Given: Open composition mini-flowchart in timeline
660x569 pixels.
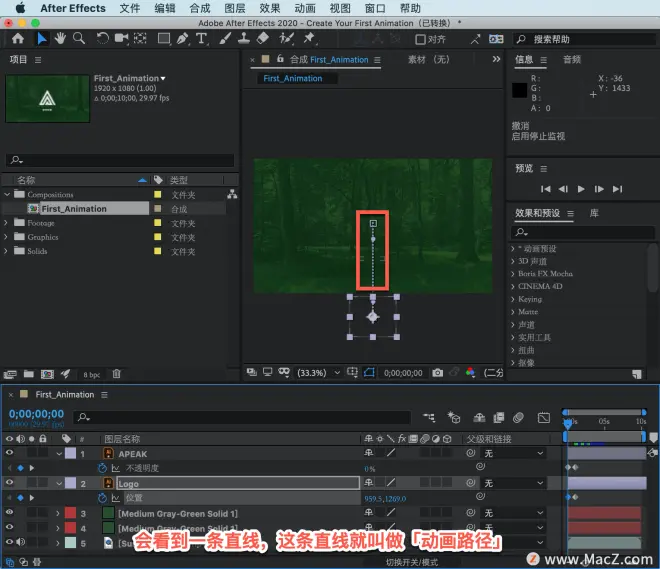Looking at the screenshot, I should (429, 417).
